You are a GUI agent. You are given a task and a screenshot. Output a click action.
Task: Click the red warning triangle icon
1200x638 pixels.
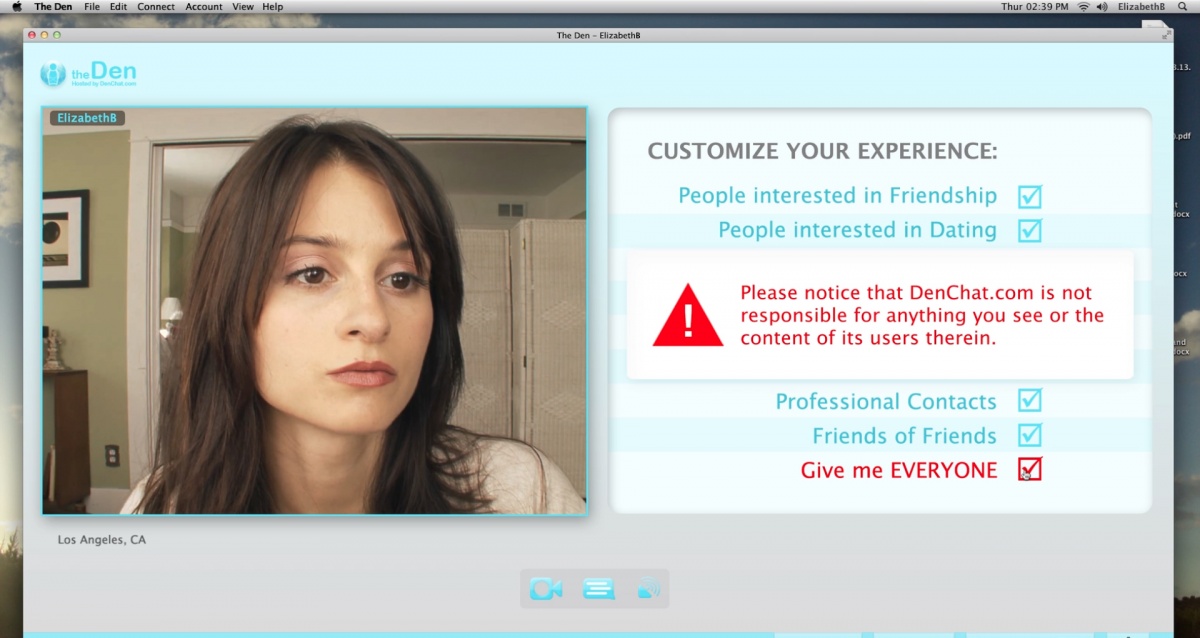[687, 316]
